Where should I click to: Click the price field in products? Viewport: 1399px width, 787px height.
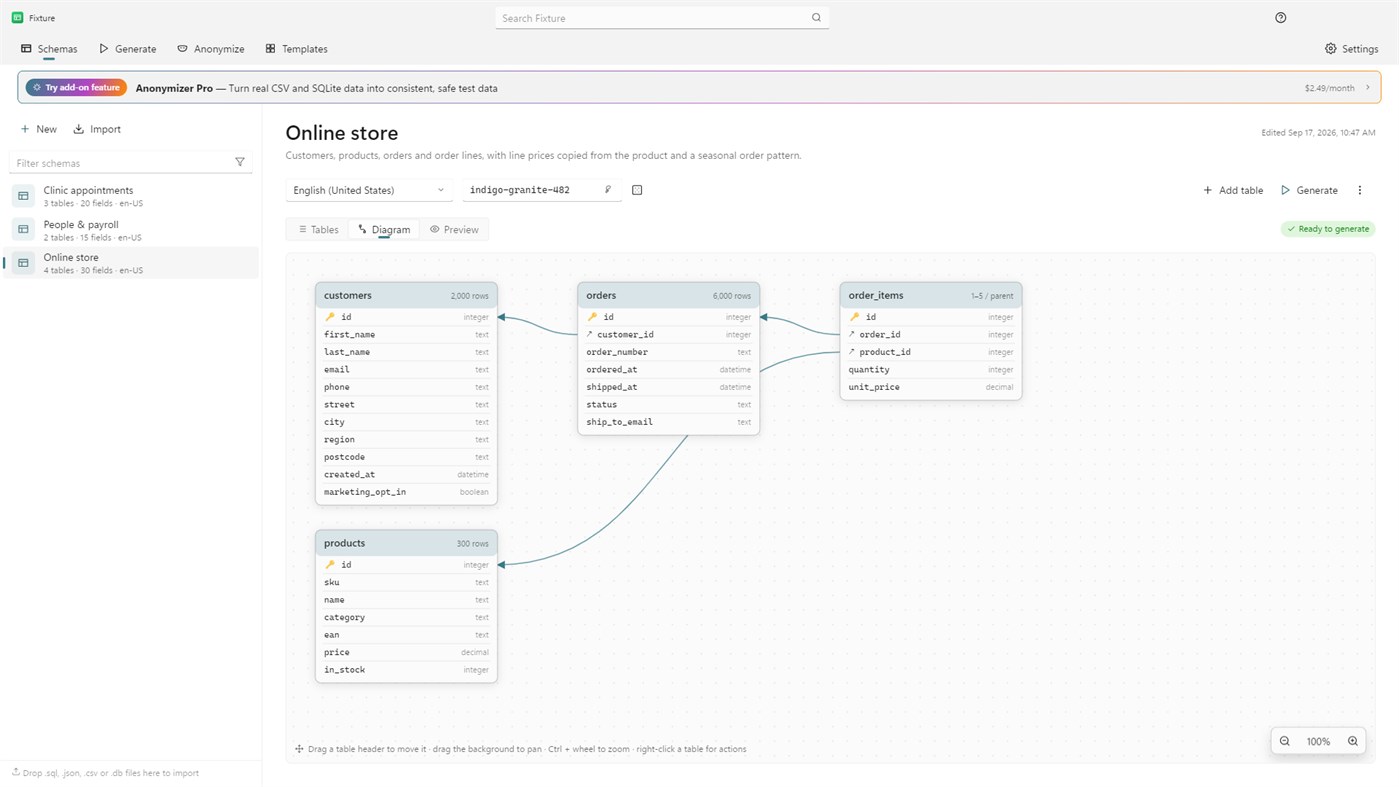406,652
